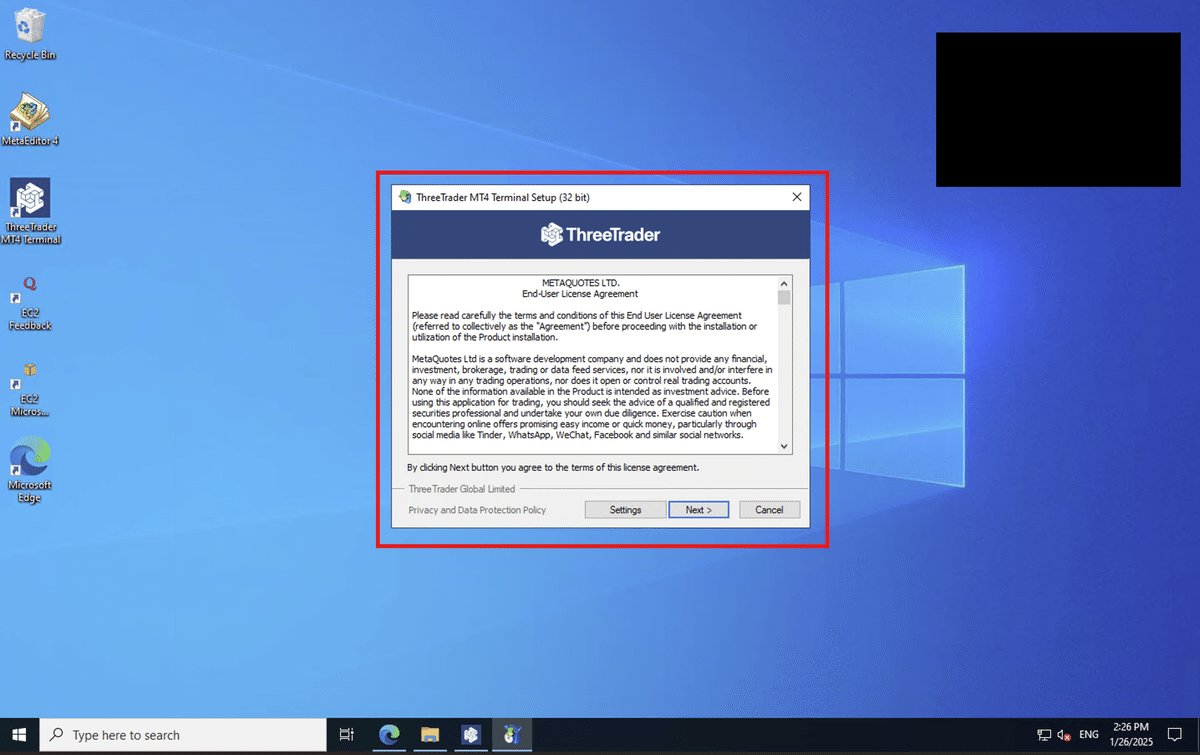Select the EC2 Feedback desktop shortcut
Image resolution: width=1200 pixels, height=755 pixels.
[30, 303]
